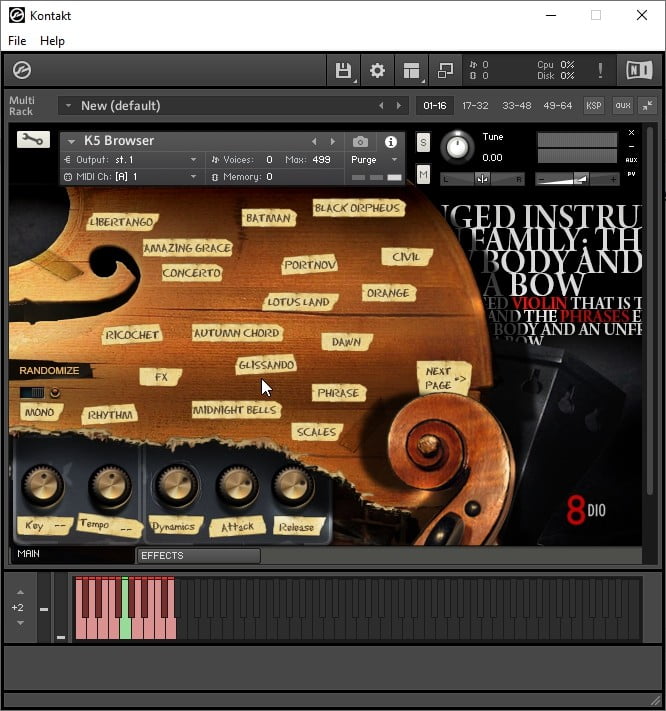Minimize instrument header with dash icon
The height and width of the screenshot is (711, 666).
632,146
